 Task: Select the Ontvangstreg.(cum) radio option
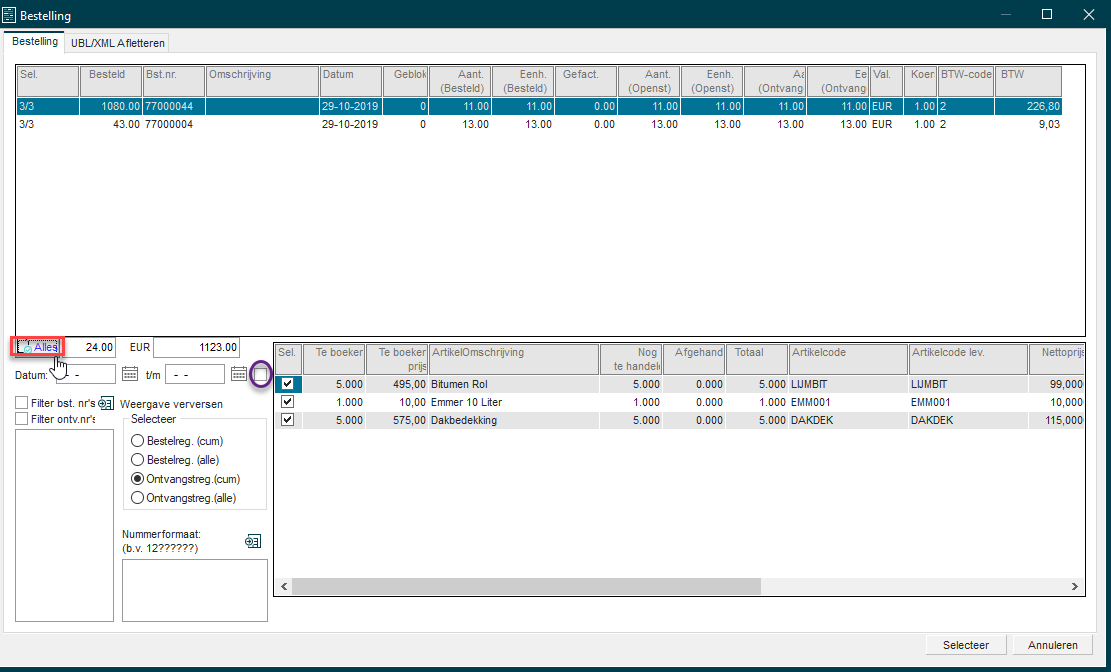point(138,478)
